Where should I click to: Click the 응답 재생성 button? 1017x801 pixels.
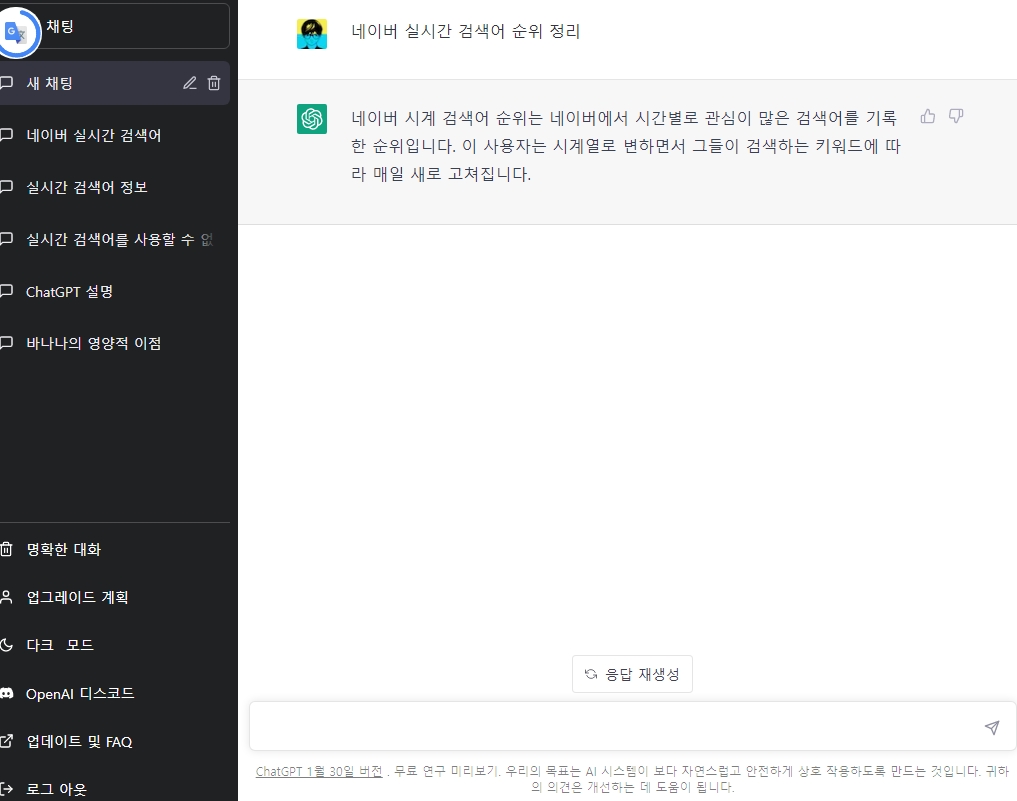click(632, 674)
